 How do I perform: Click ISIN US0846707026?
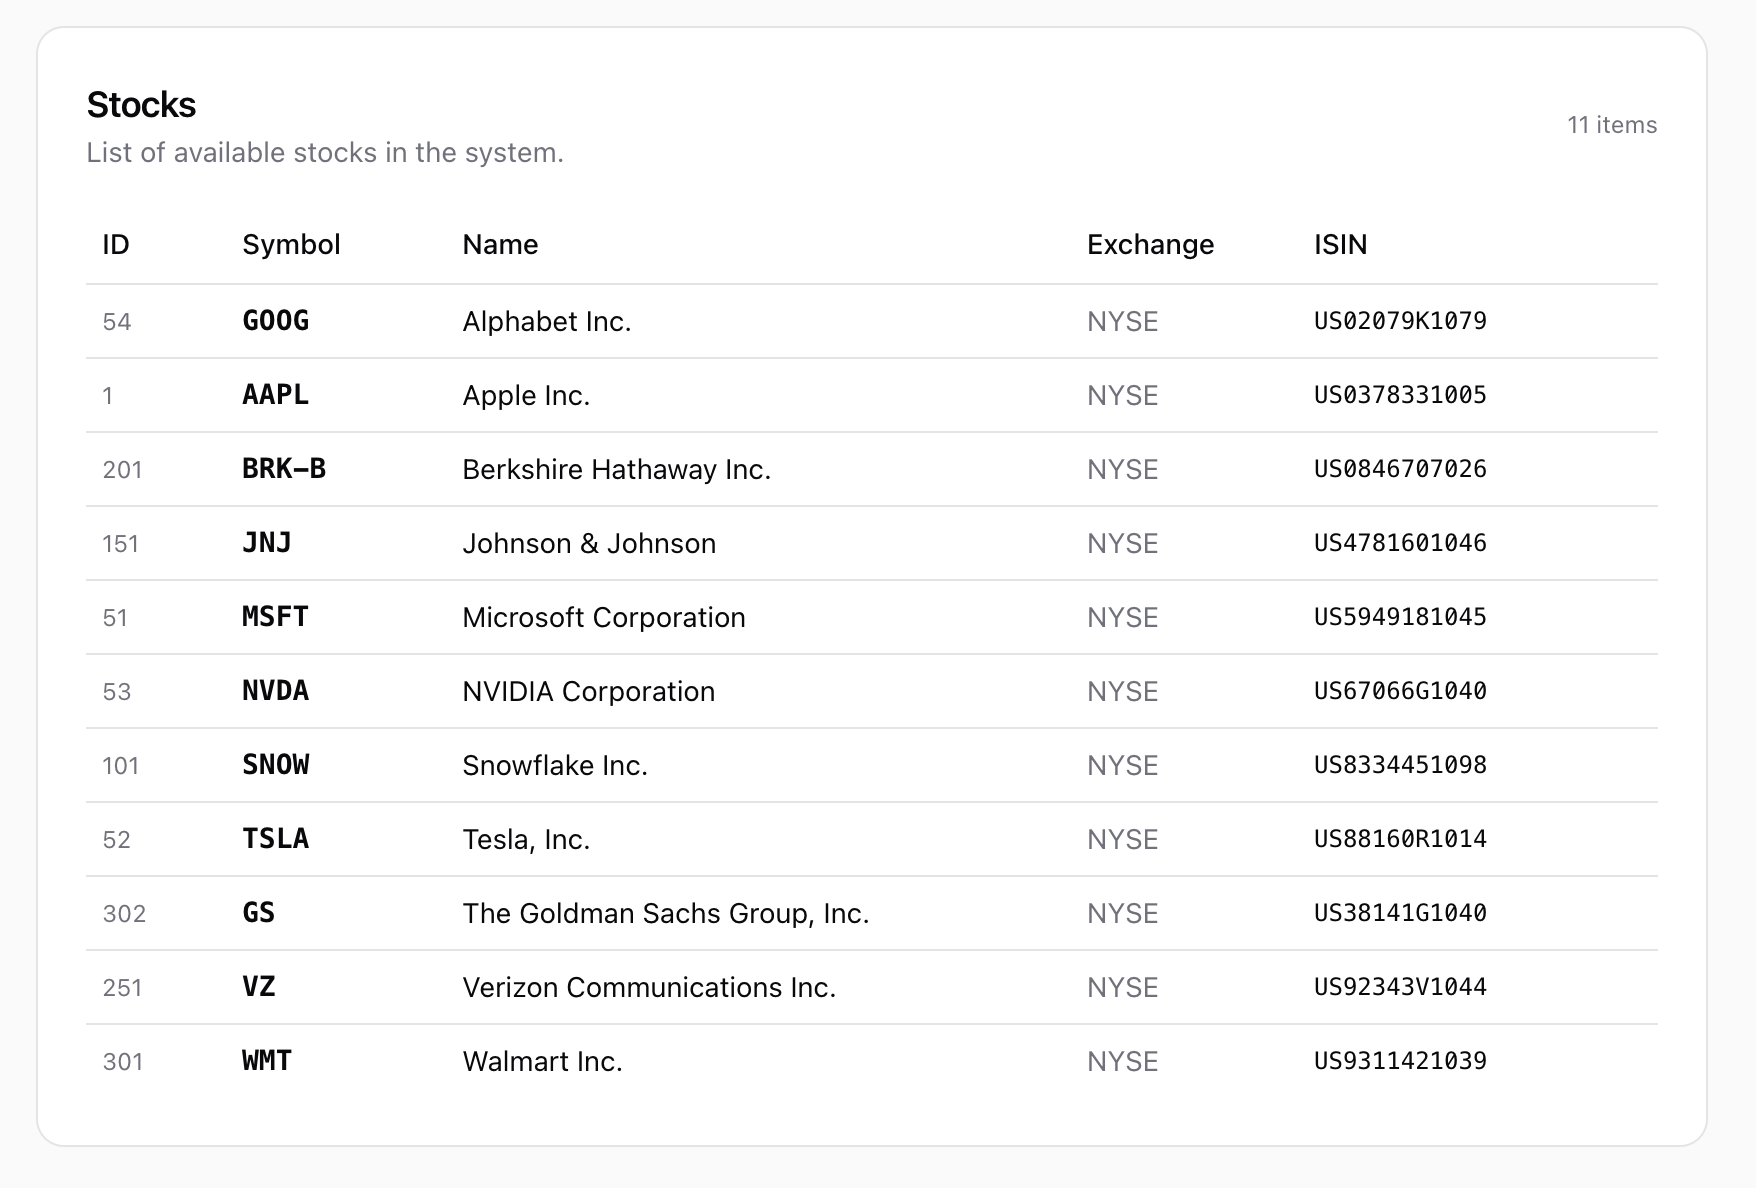pyautogui.click(x=1400, y=469)
